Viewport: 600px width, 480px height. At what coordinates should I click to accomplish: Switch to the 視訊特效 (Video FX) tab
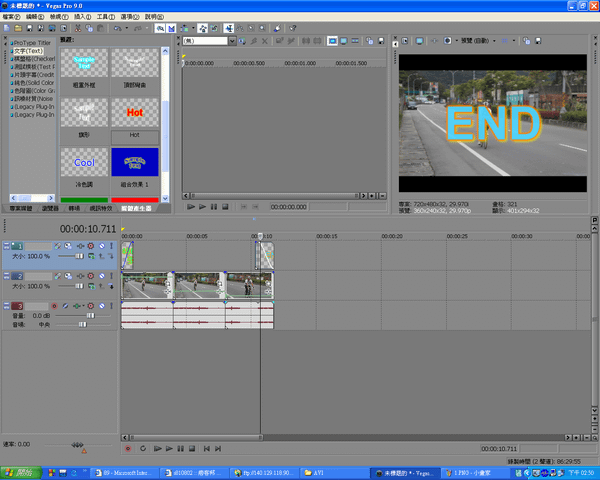click(x=101, y=208)
